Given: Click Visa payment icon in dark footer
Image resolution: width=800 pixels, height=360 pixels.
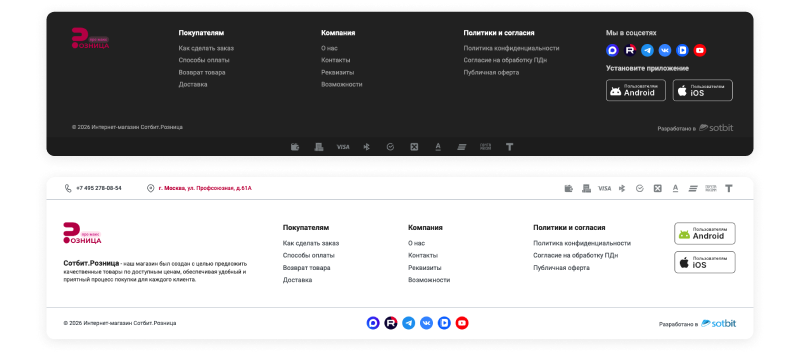Looking at the screenshot, I should click(343, 147).
